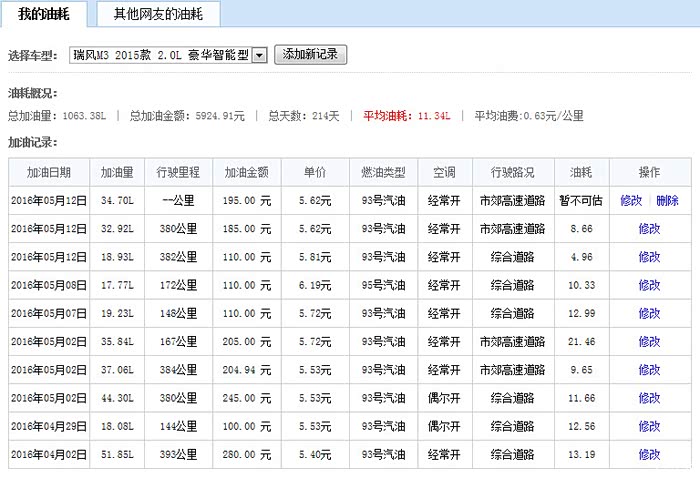Click 修改 on the 37.06L row
Screen dimensions: 700x478
(x=649, y=370)
